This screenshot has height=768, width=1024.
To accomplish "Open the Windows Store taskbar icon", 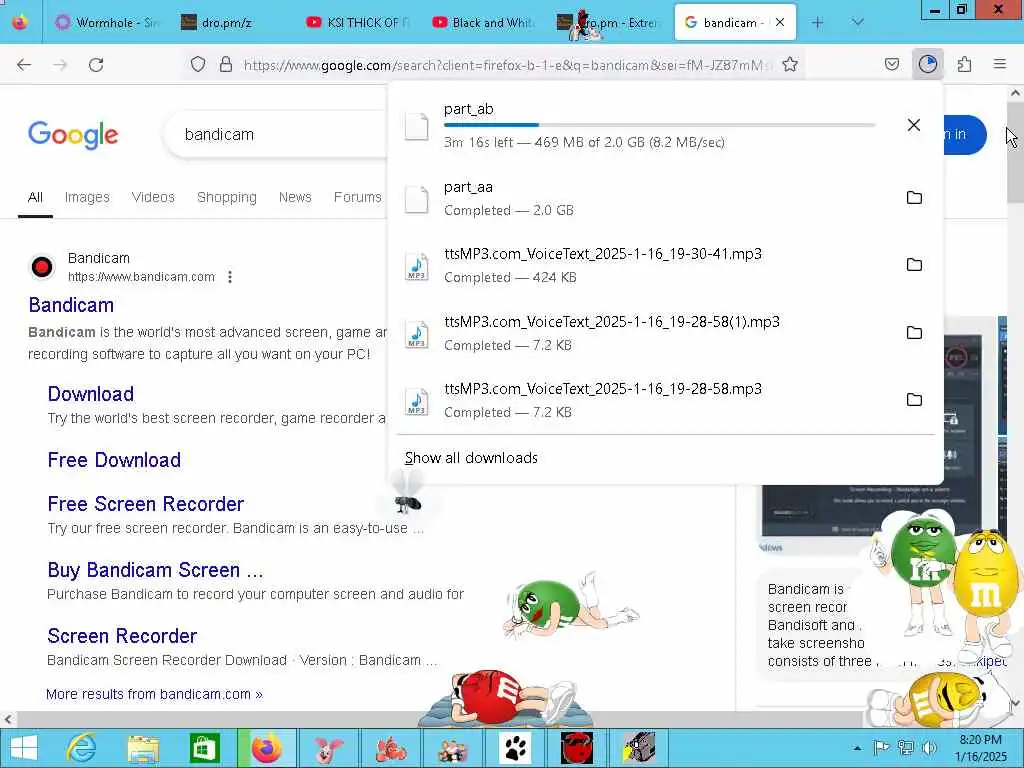I will pyautogui.click(x=204, y=748).
